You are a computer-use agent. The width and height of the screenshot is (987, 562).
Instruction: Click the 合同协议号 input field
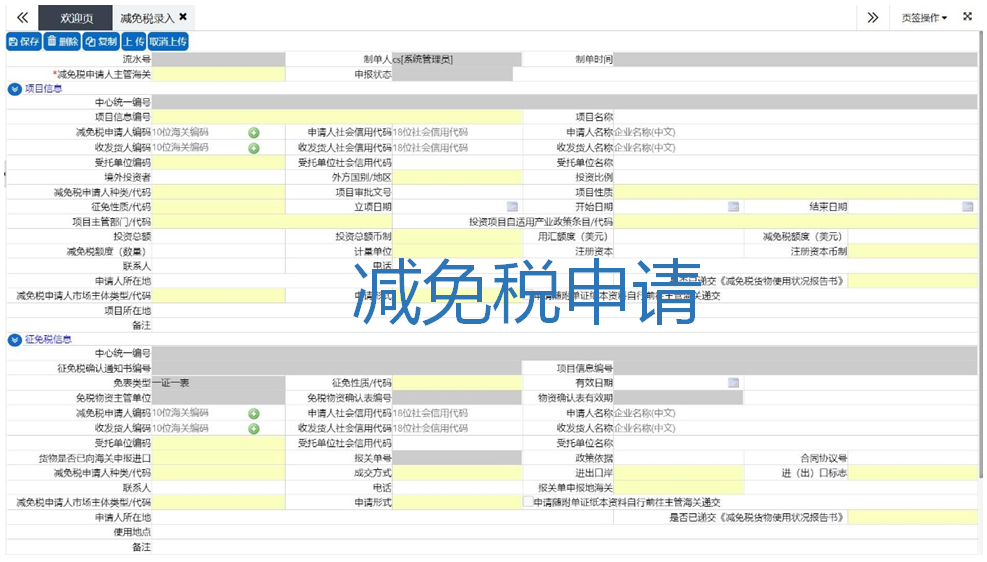(x=913, y=458)
